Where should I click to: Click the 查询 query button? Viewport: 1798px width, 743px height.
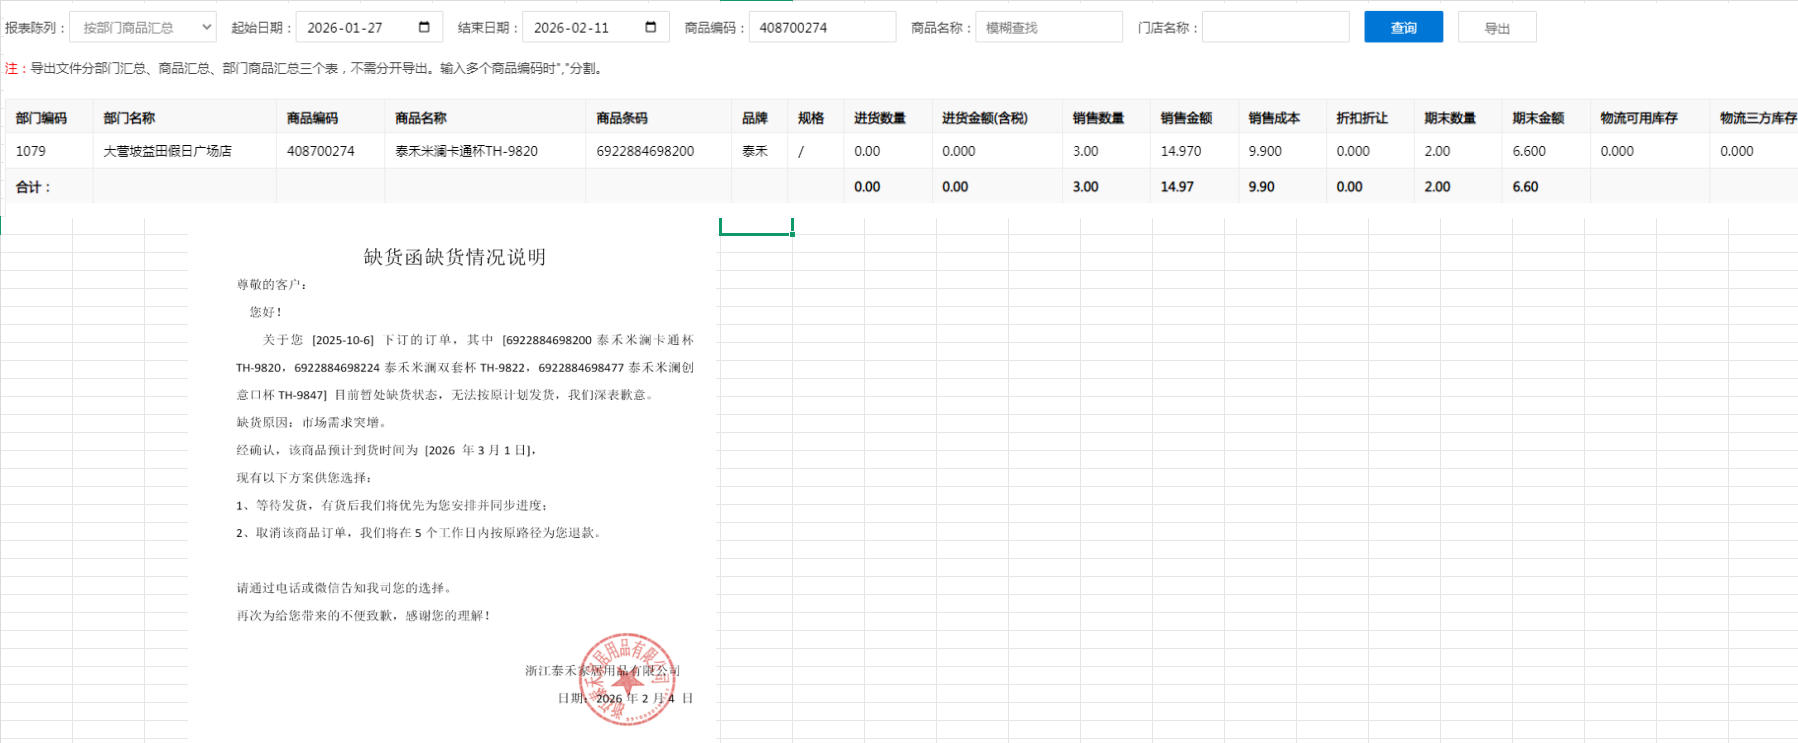coord(1403,27)
